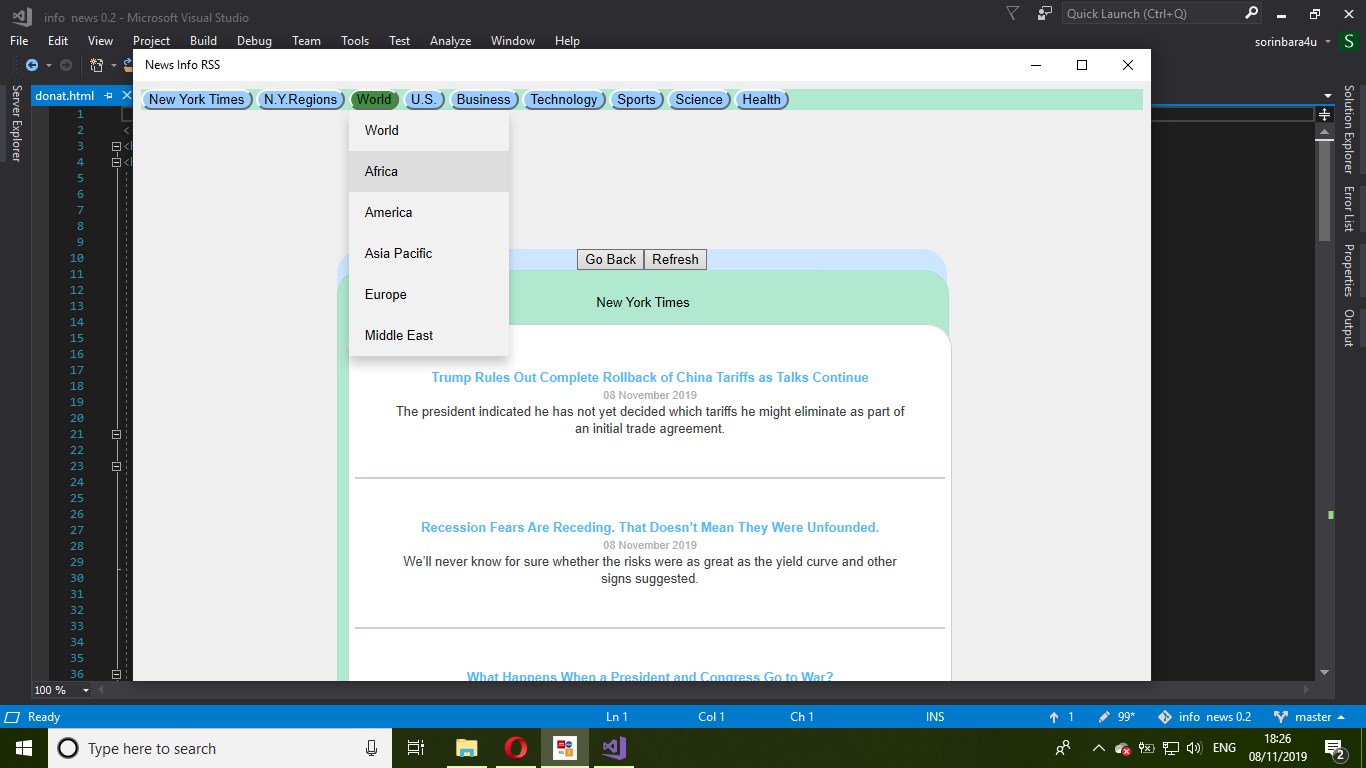Click the editor split window handle icon
This screenshot has width=1366, height=768.
point(1324,114)
